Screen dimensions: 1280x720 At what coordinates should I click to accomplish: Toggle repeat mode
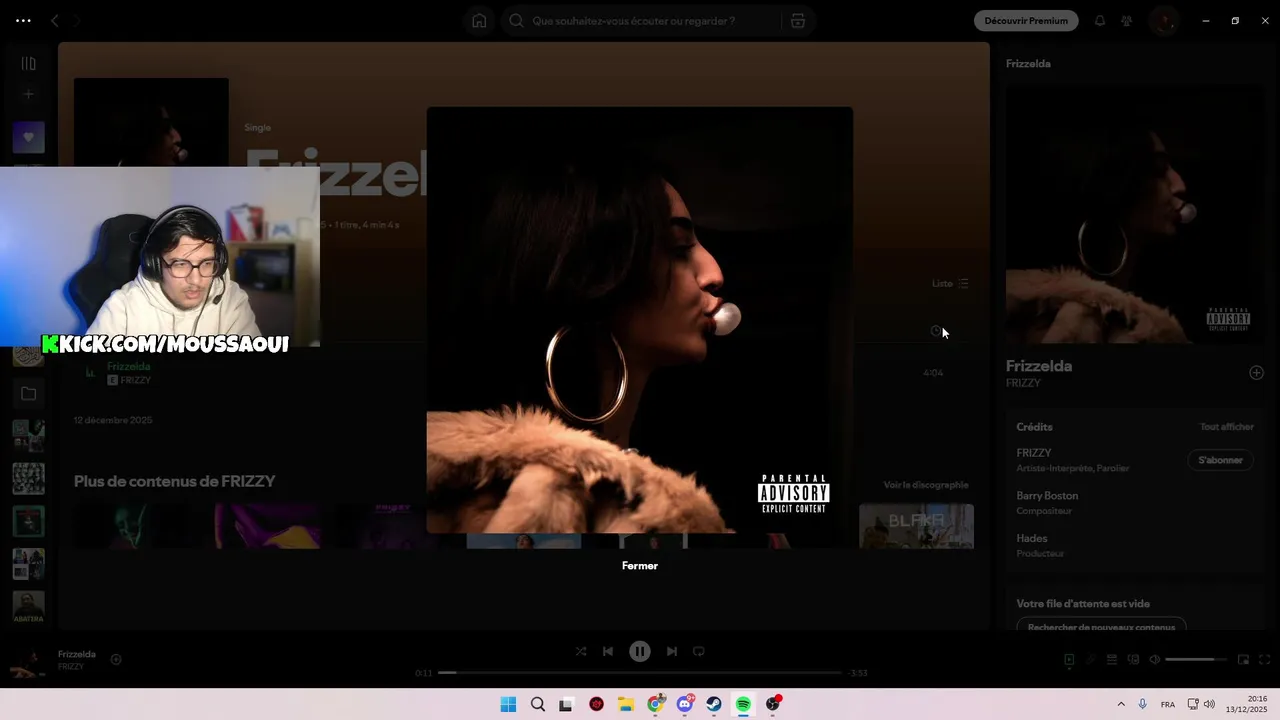[x=699, y=651]
